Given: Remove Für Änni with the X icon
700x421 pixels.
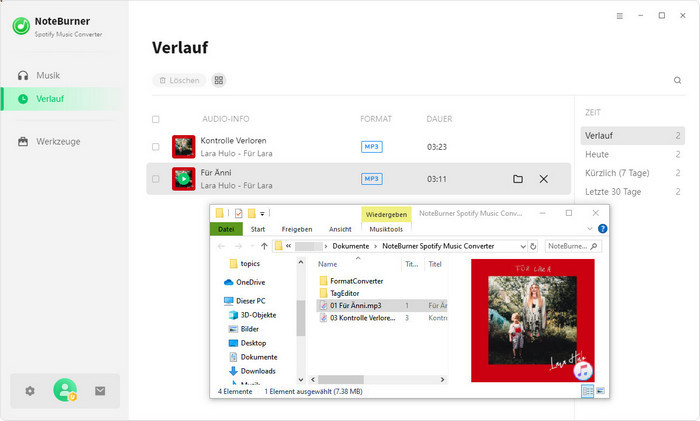Looking at the screenshot, I should (x=543, y=179).
